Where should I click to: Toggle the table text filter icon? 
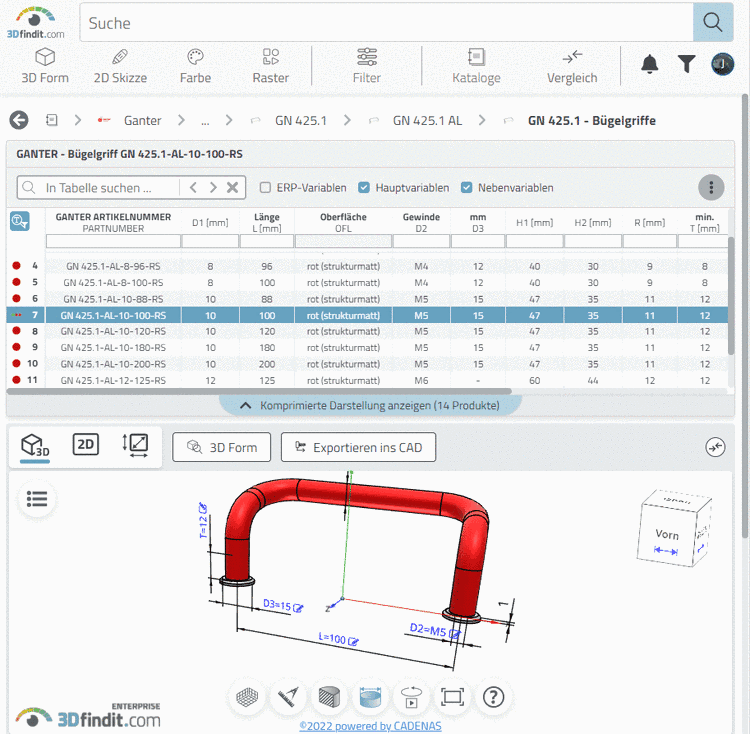20,221
